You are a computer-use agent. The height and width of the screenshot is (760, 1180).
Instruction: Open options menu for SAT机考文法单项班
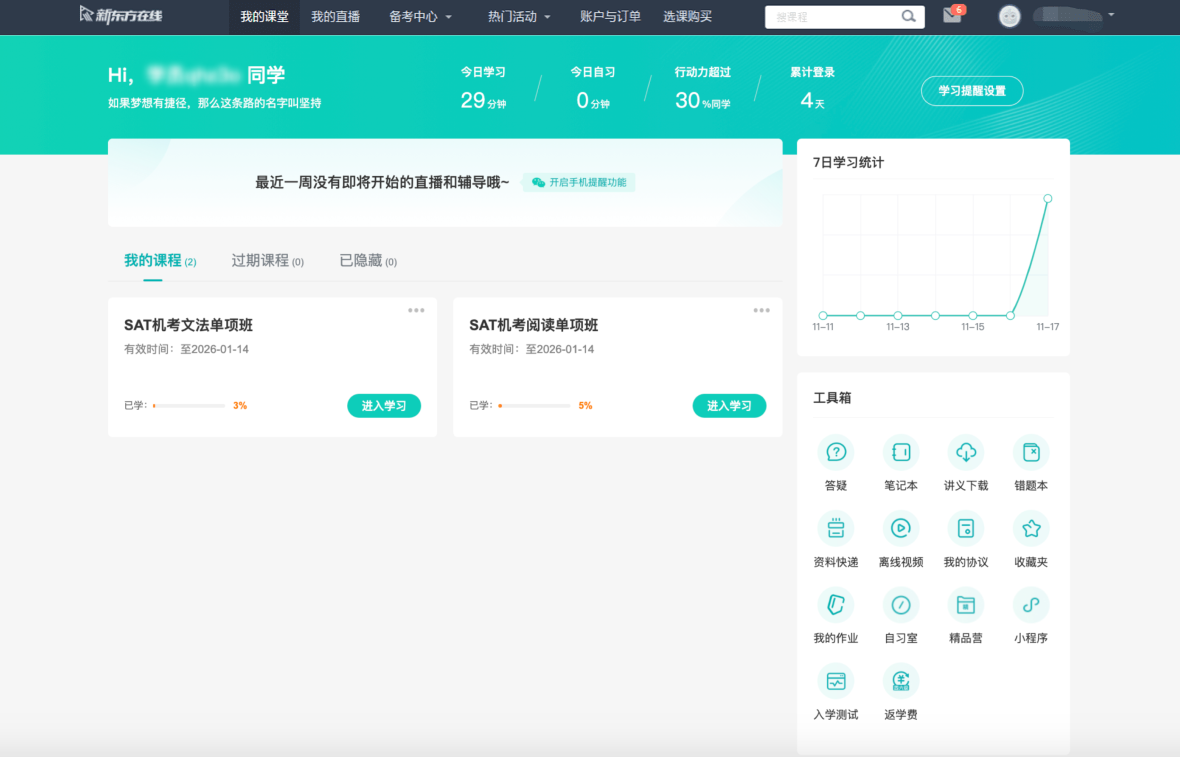click(x=416, y=310)
